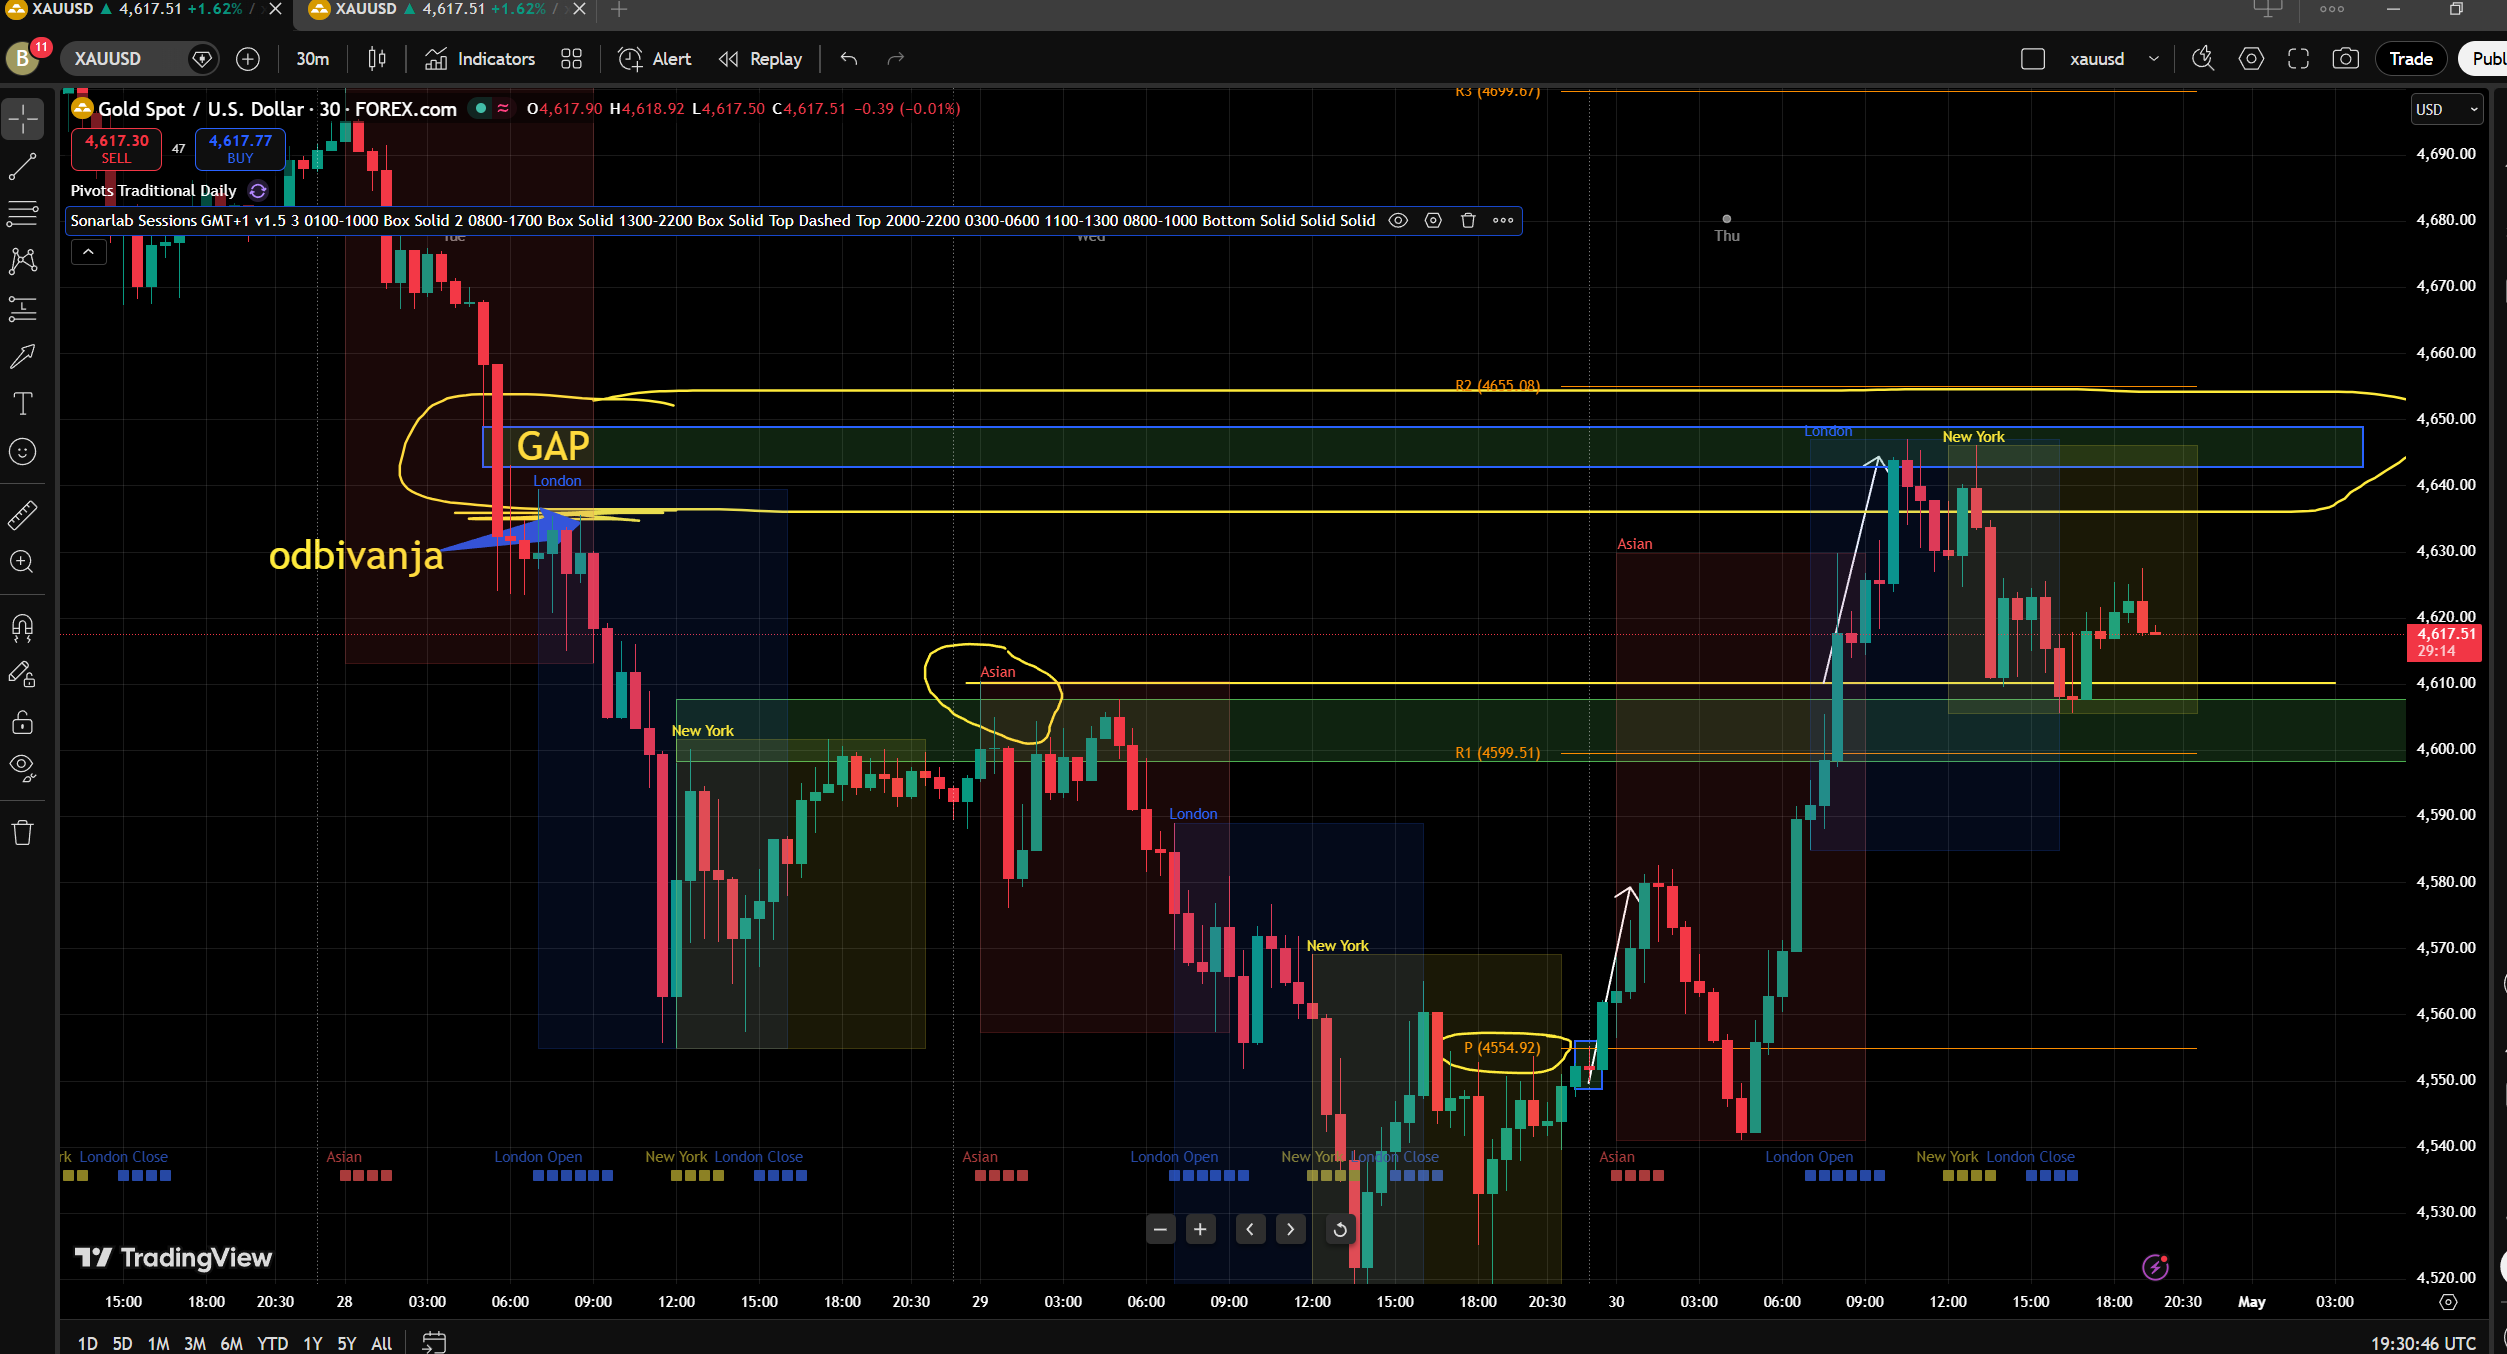The image size is (2507, 1354).
Task: Open the USD currency dropdown
Action: [x=2446, y=109]
